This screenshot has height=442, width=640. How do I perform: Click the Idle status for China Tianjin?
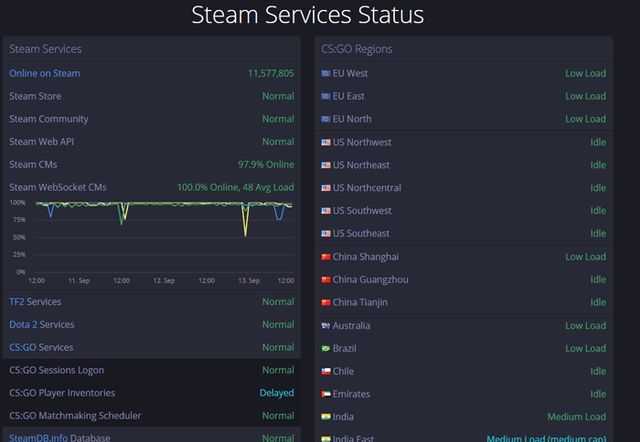(598, 303)
